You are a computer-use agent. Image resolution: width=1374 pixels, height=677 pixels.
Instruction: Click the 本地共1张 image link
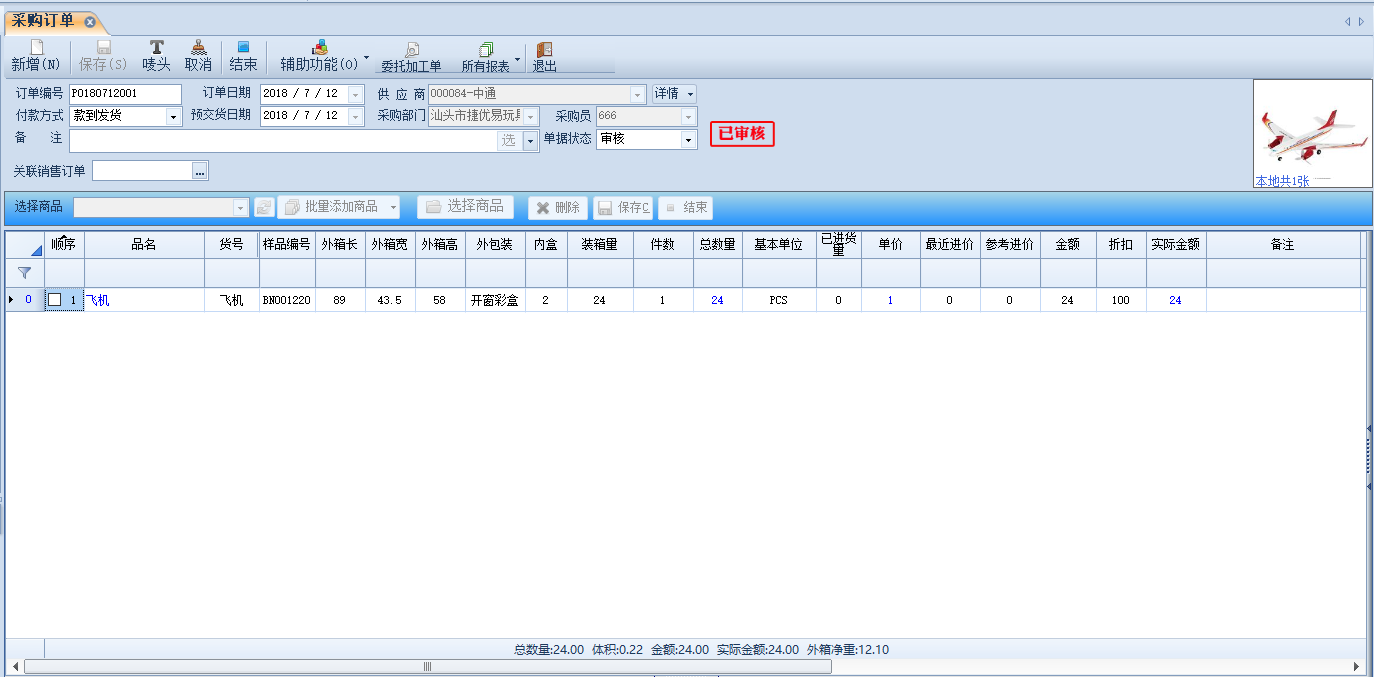click(1282, 182)
